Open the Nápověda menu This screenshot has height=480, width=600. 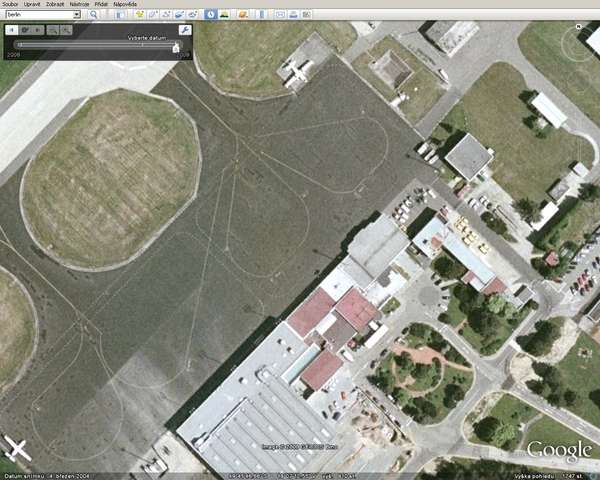(x=125, y=4)
